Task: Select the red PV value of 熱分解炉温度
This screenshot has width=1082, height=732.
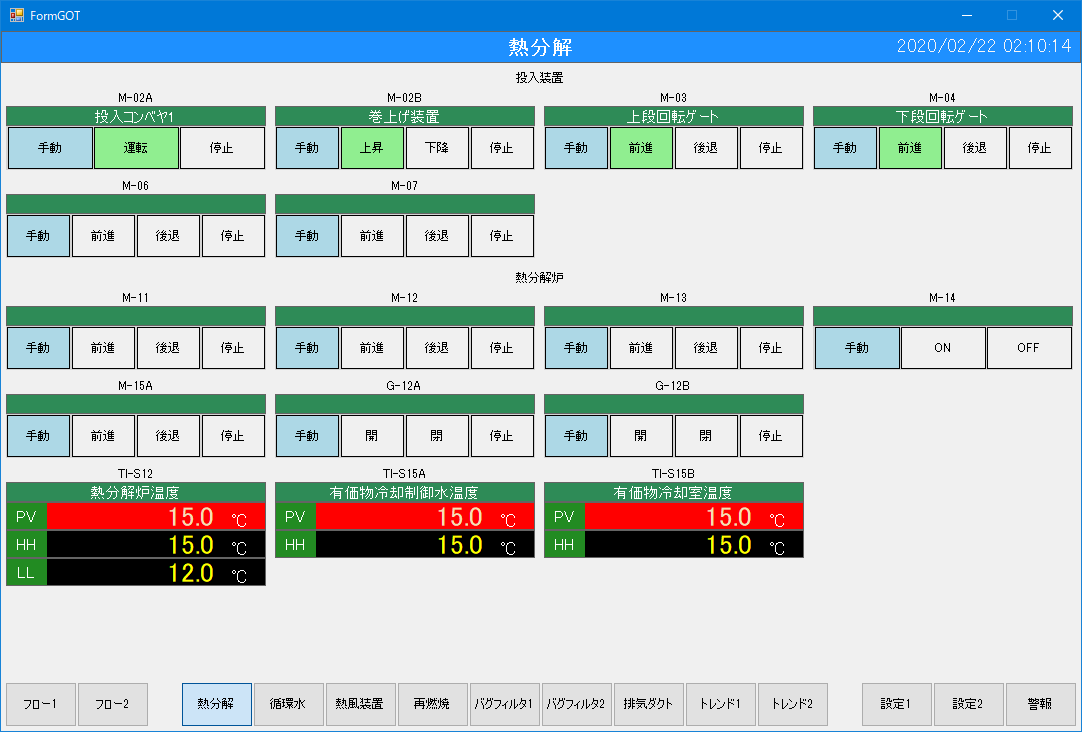Action: [x=156, y=517]
